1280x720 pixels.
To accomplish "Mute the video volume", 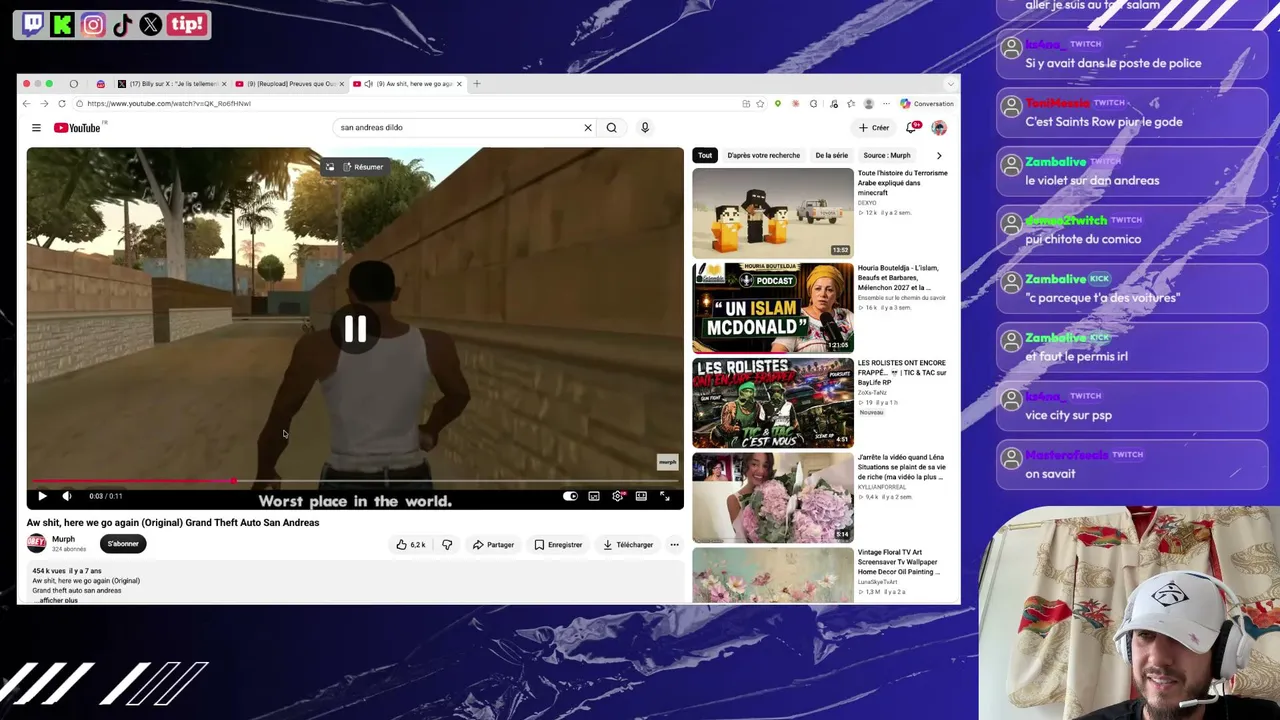I will (x=67, y=496).
